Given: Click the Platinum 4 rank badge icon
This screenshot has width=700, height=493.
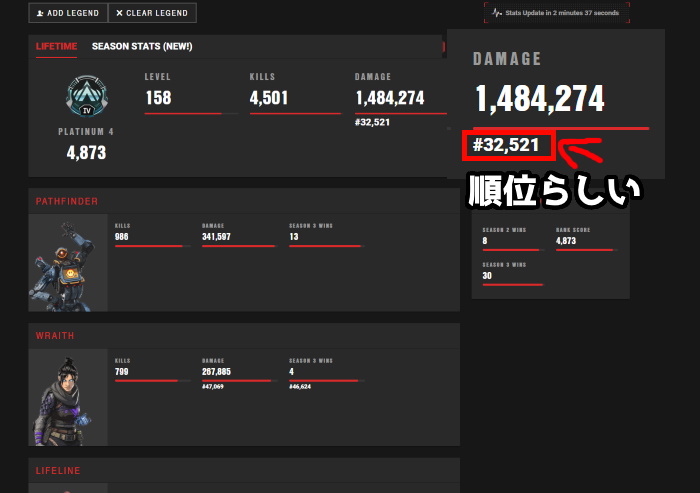Looking at the screenshot, I should tap(87, 96).
